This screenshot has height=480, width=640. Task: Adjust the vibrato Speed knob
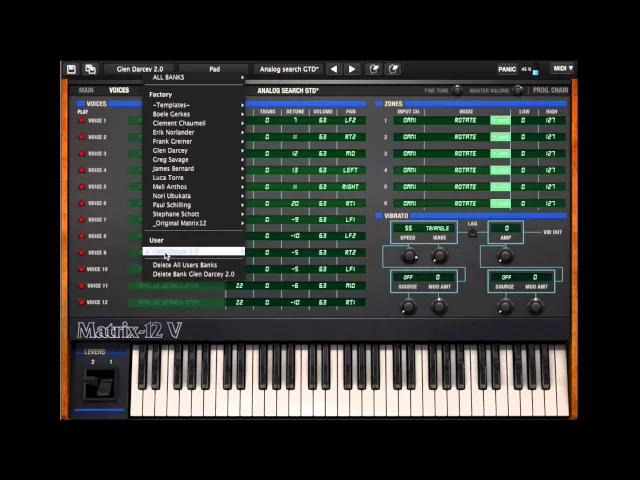[x=409, y=256]
